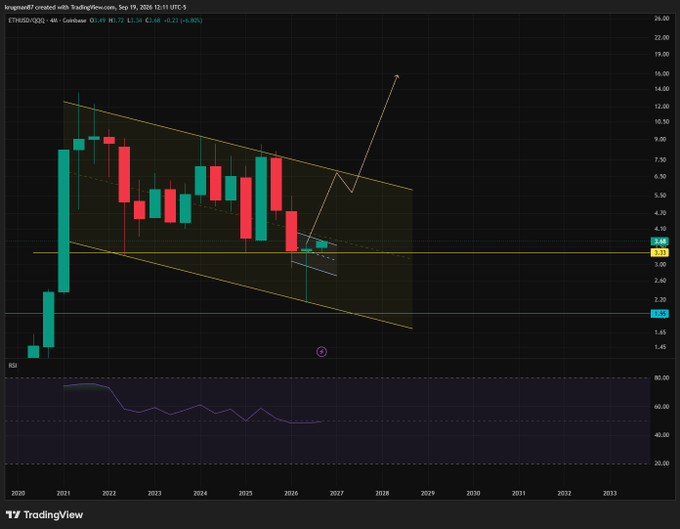Click the 20.00 RSI axis label
Image resolution: width=680 pixels, height=529 pixels.
click(x=661, y=464)
